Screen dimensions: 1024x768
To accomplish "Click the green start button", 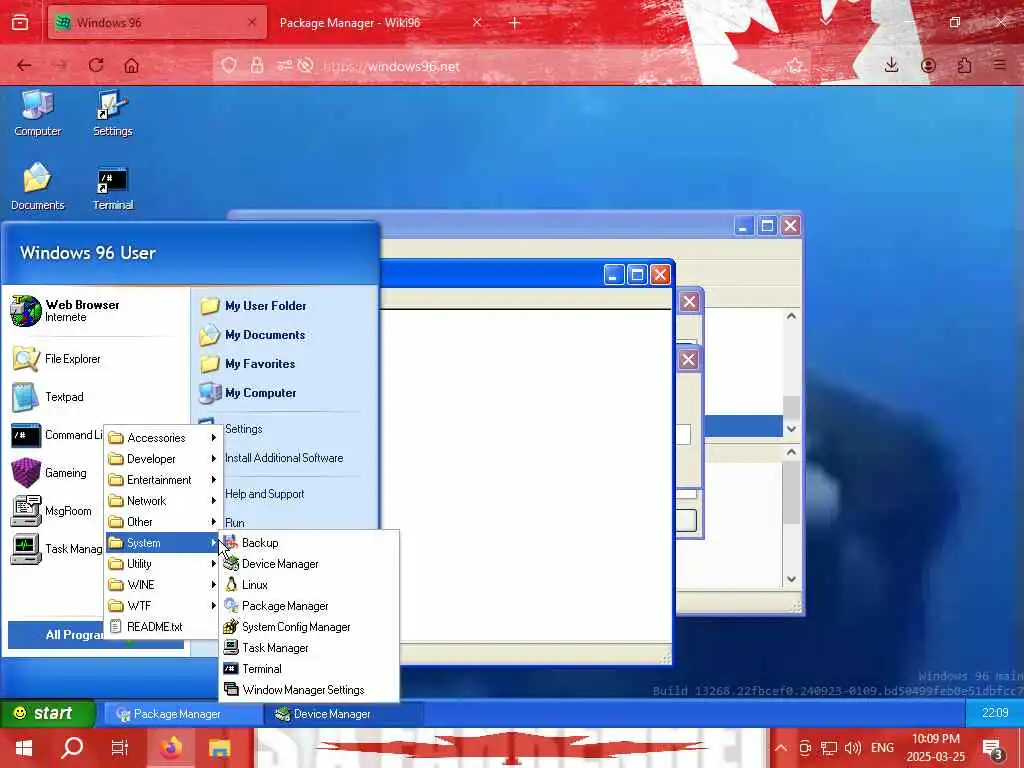I will tap(47, 713).
